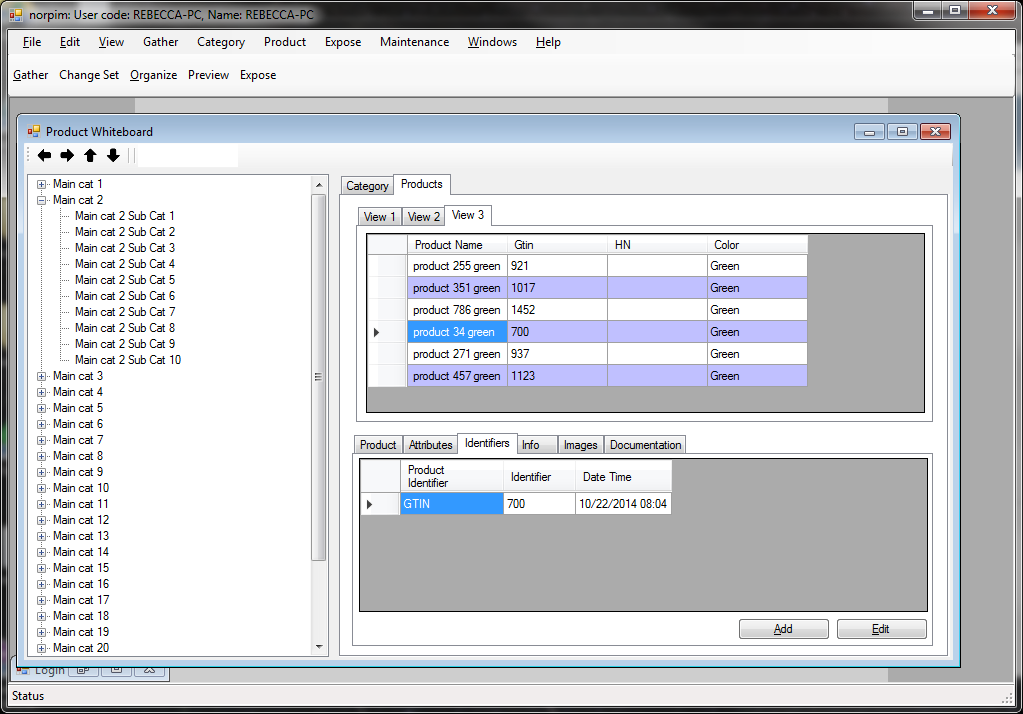Image resolution: width=1023 pixels, height=714 pixels.
Task: Switch to the Category tab
Action: (367, 186)
